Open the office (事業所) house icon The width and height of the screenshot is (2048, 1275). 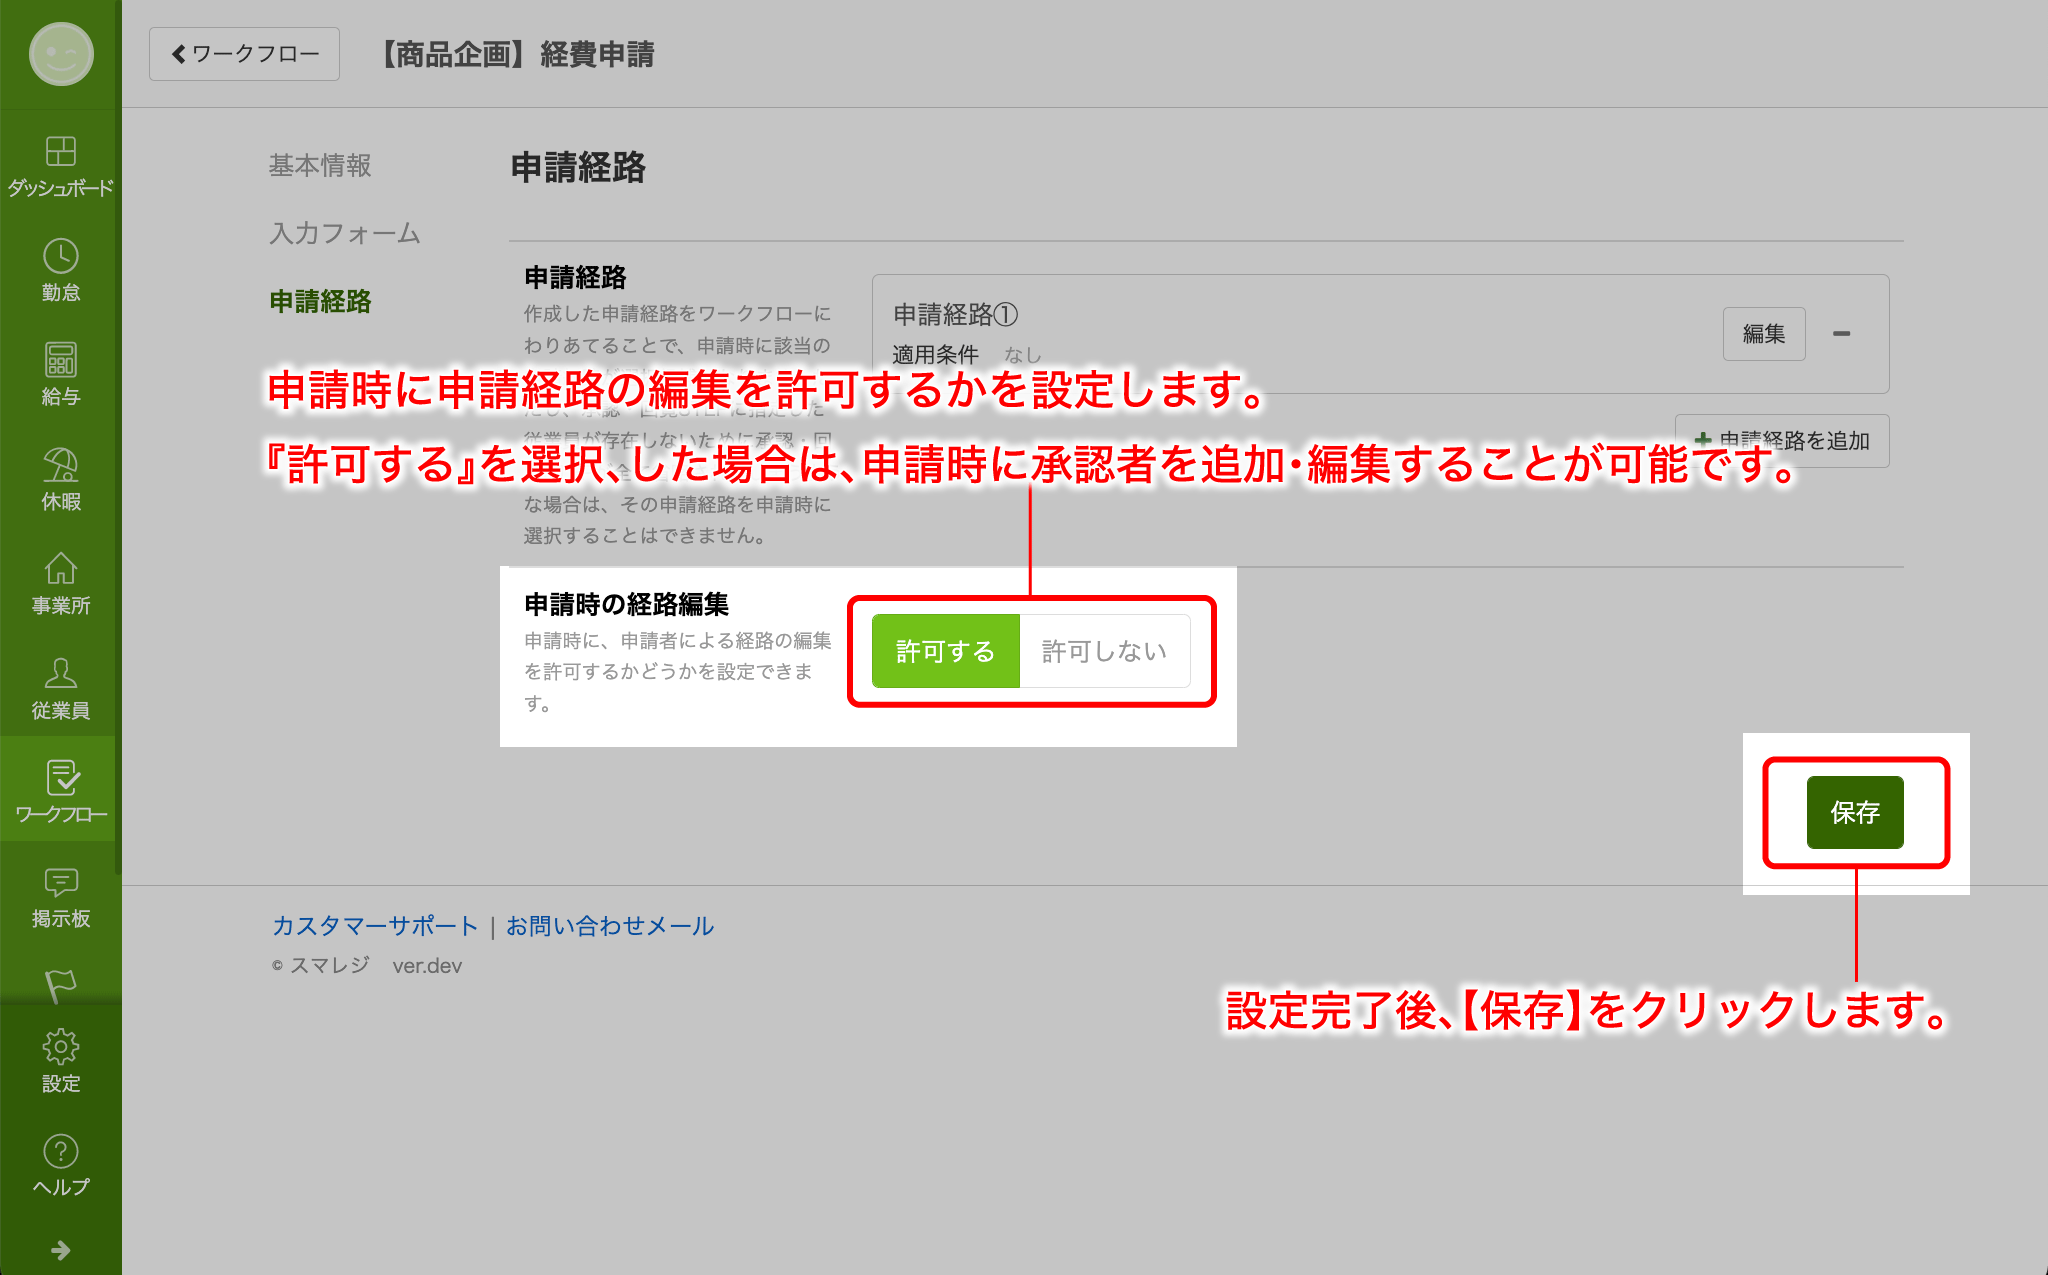point(60,583)
